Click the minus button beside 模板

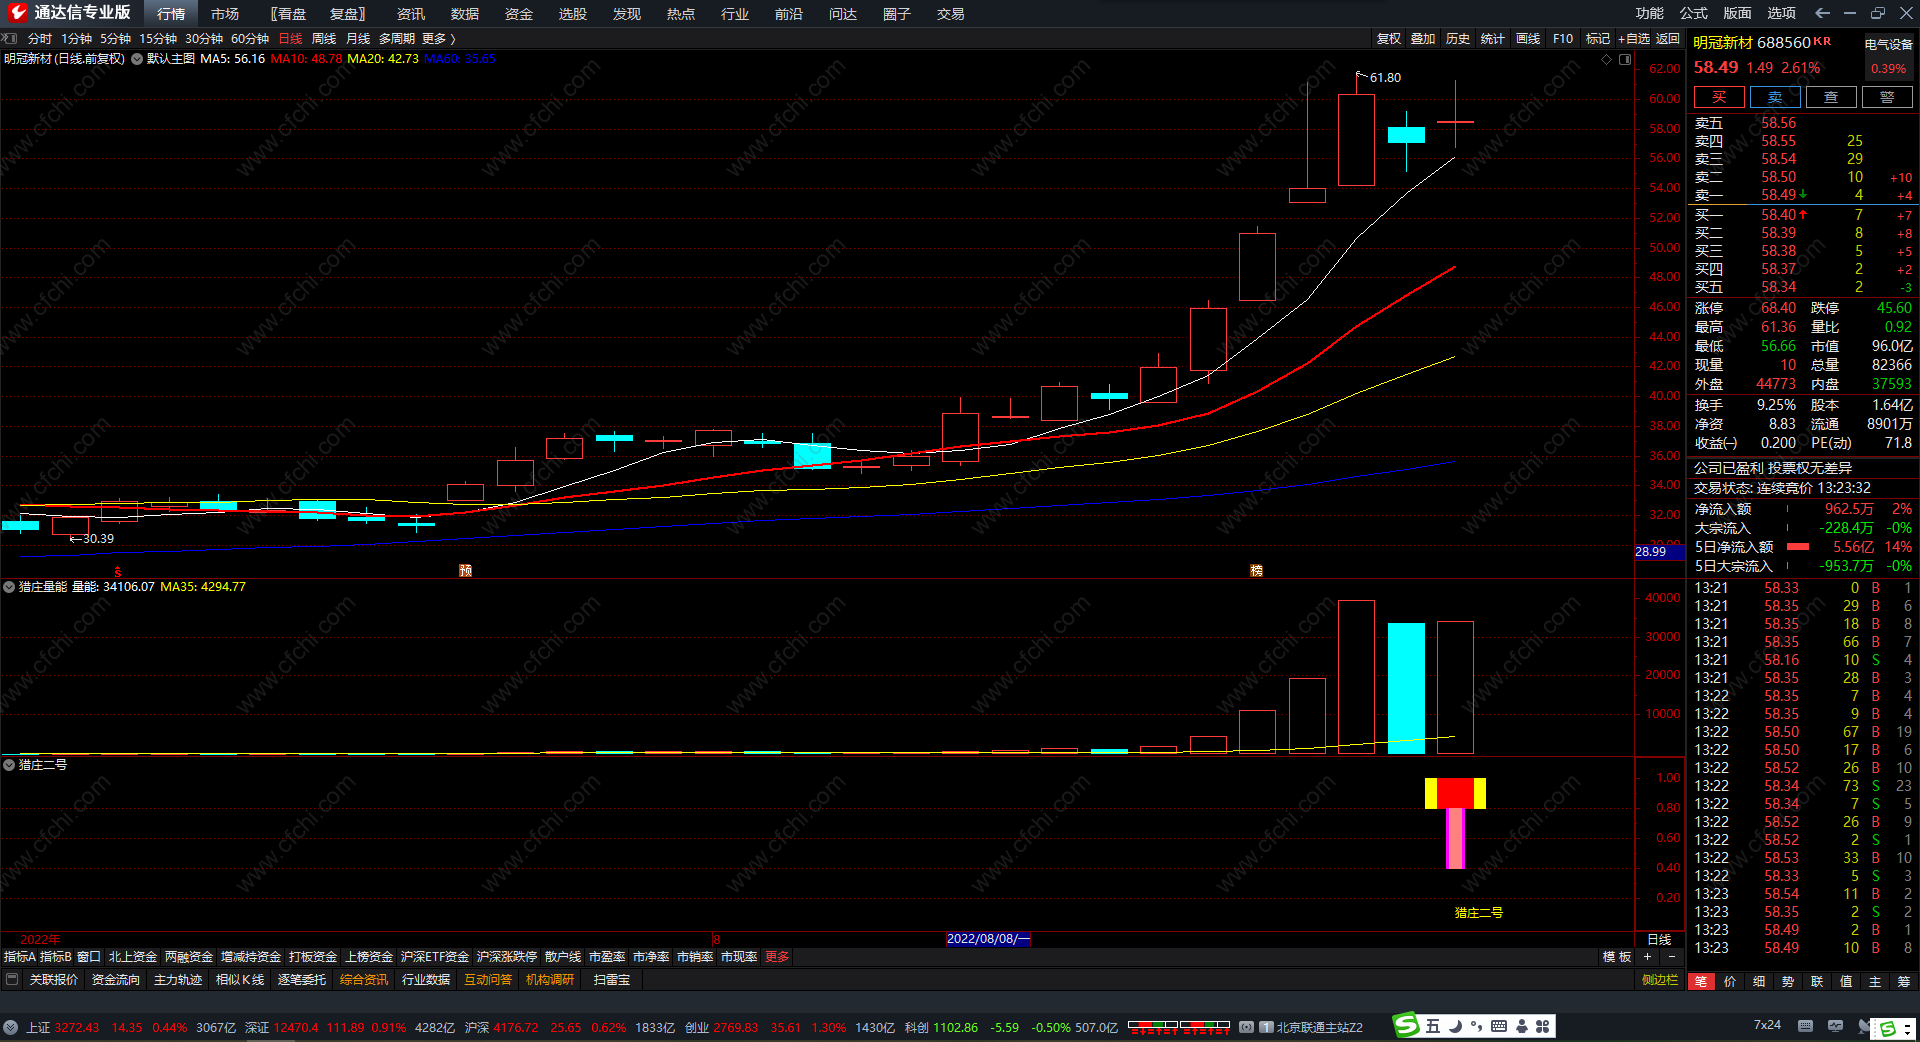point(1671,957)
